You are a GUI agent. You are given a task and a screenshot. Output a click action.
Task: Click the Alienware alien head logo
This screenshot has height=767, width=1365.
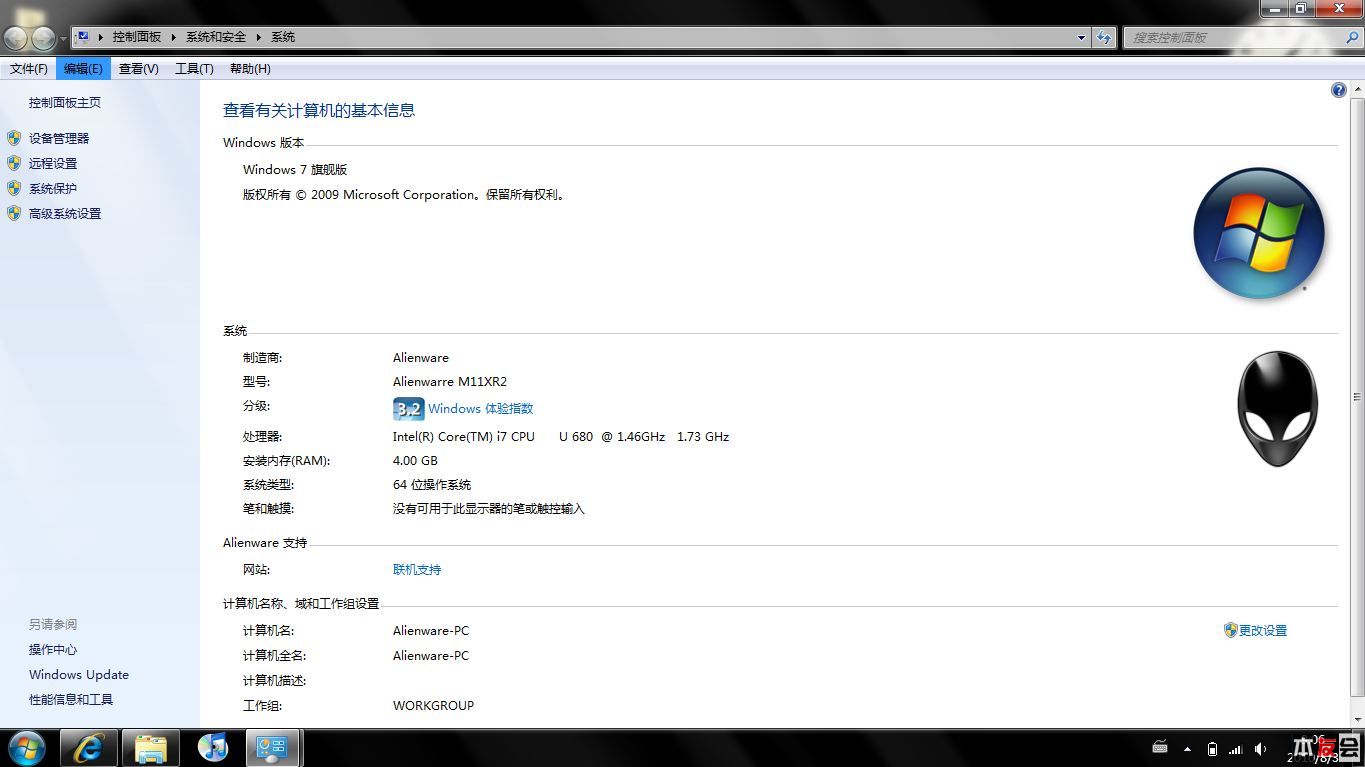pyautogui.click(x=1278, y=408)
